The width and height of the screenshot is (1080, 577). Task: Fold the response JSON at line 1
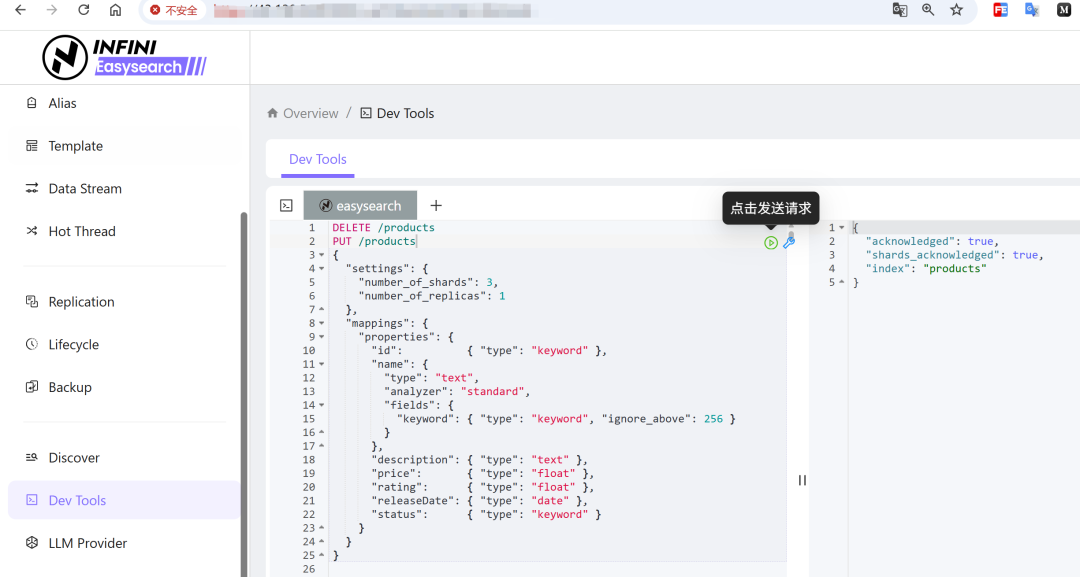tap(842, 228)
